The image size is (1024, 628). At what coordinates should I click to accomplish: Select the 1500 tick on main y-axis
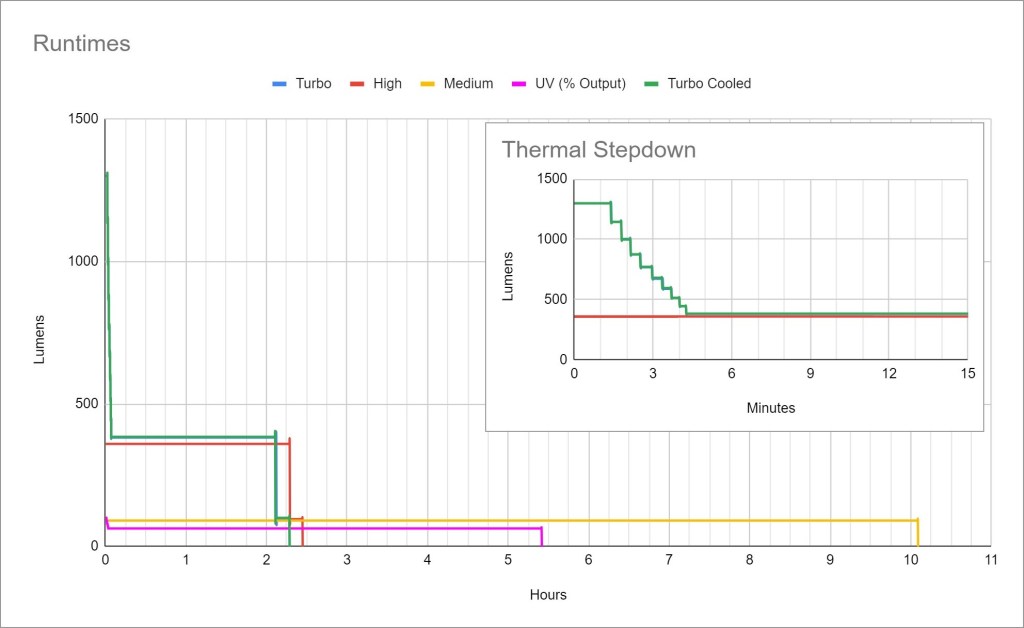pos(83,119)
